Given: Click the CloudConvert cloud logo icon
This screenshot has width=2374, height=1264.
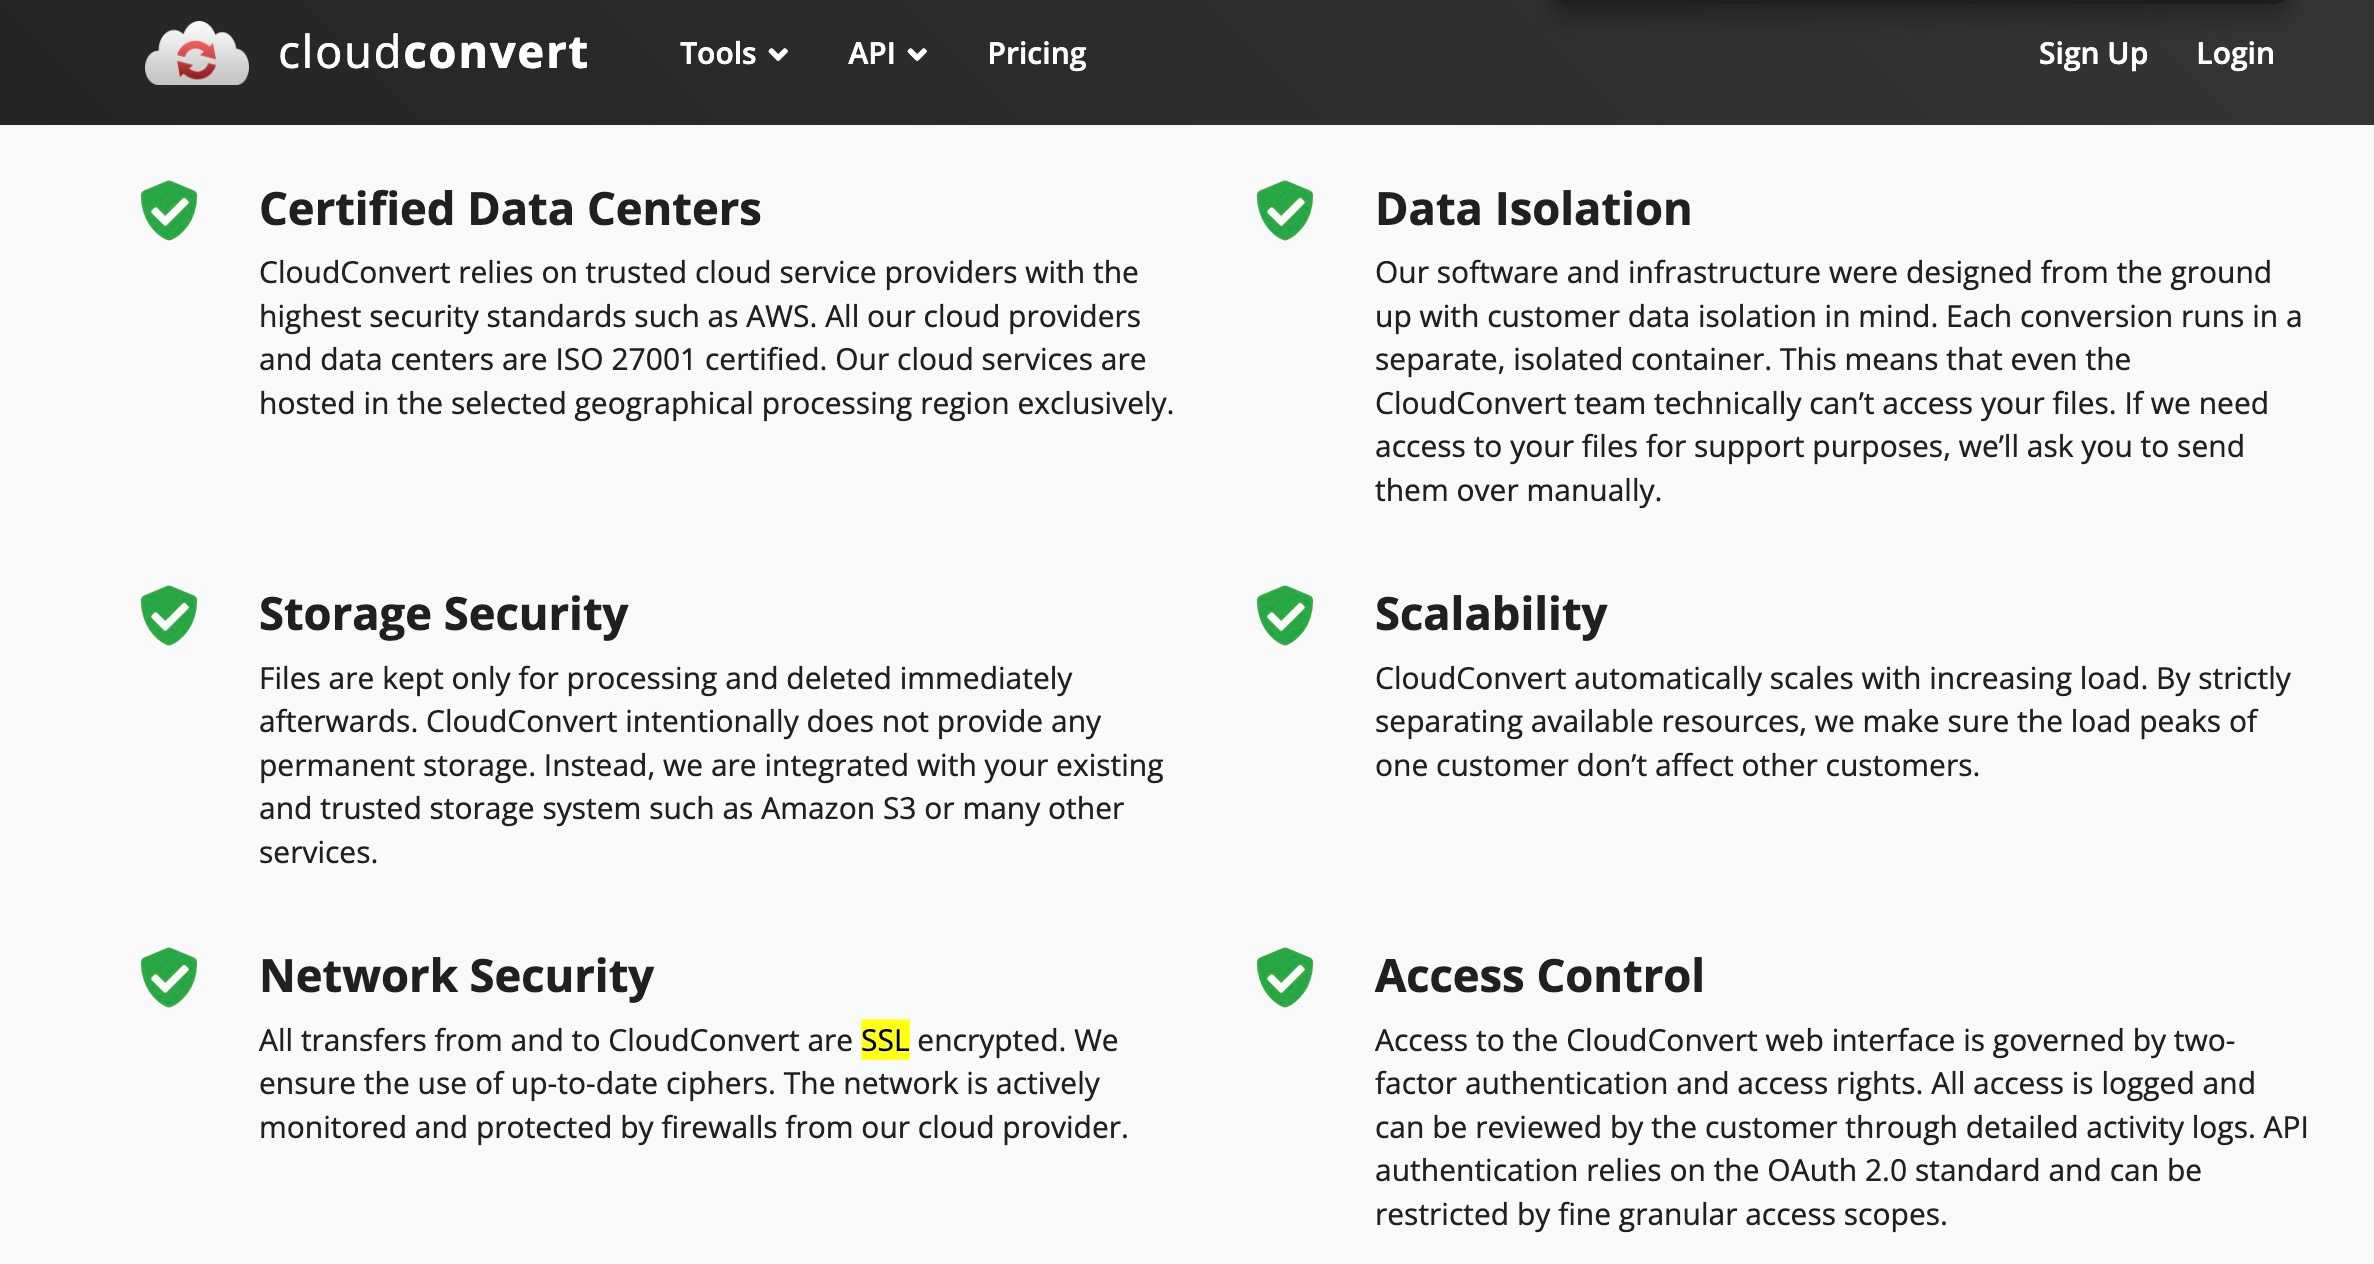Looking at the screenshot, I should tap(196, 54).
